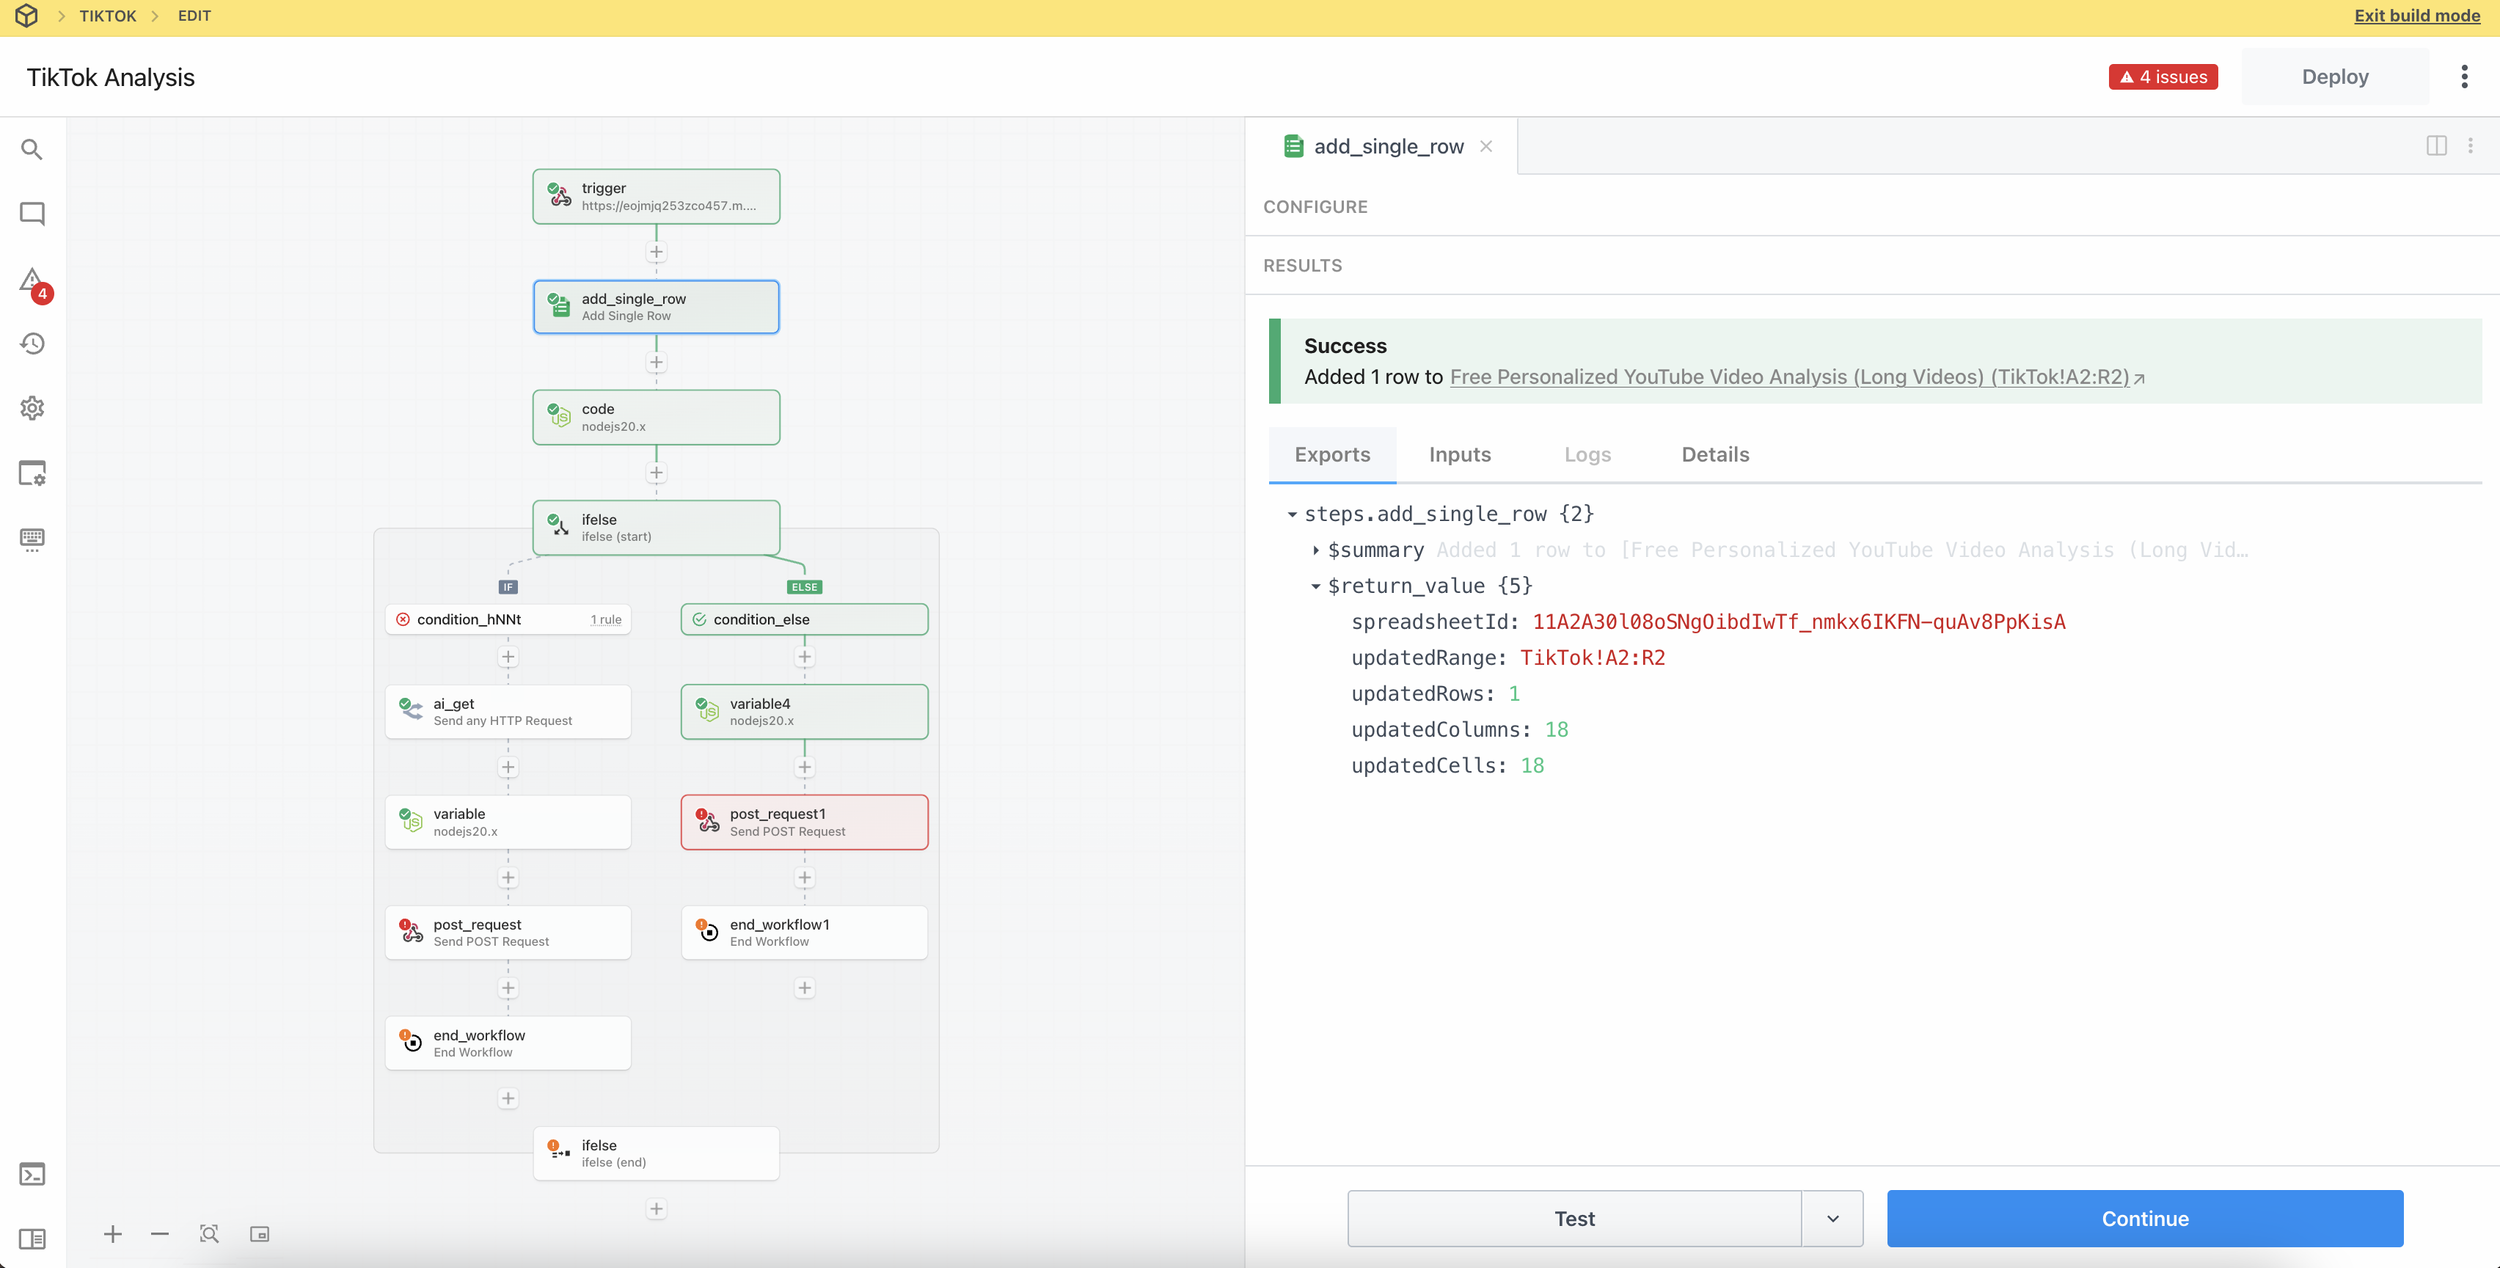Screen dimensions: 2500x1268
Task: Select the code nodejs20.x step node
Action: pyautogui.click(x=656, y=417)
